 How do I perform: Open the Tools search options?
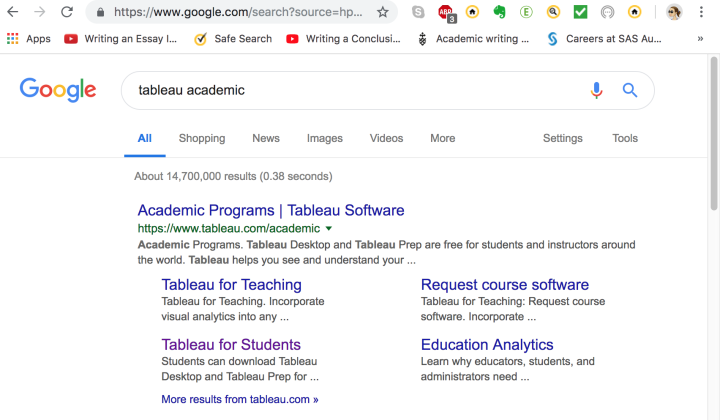625,138
